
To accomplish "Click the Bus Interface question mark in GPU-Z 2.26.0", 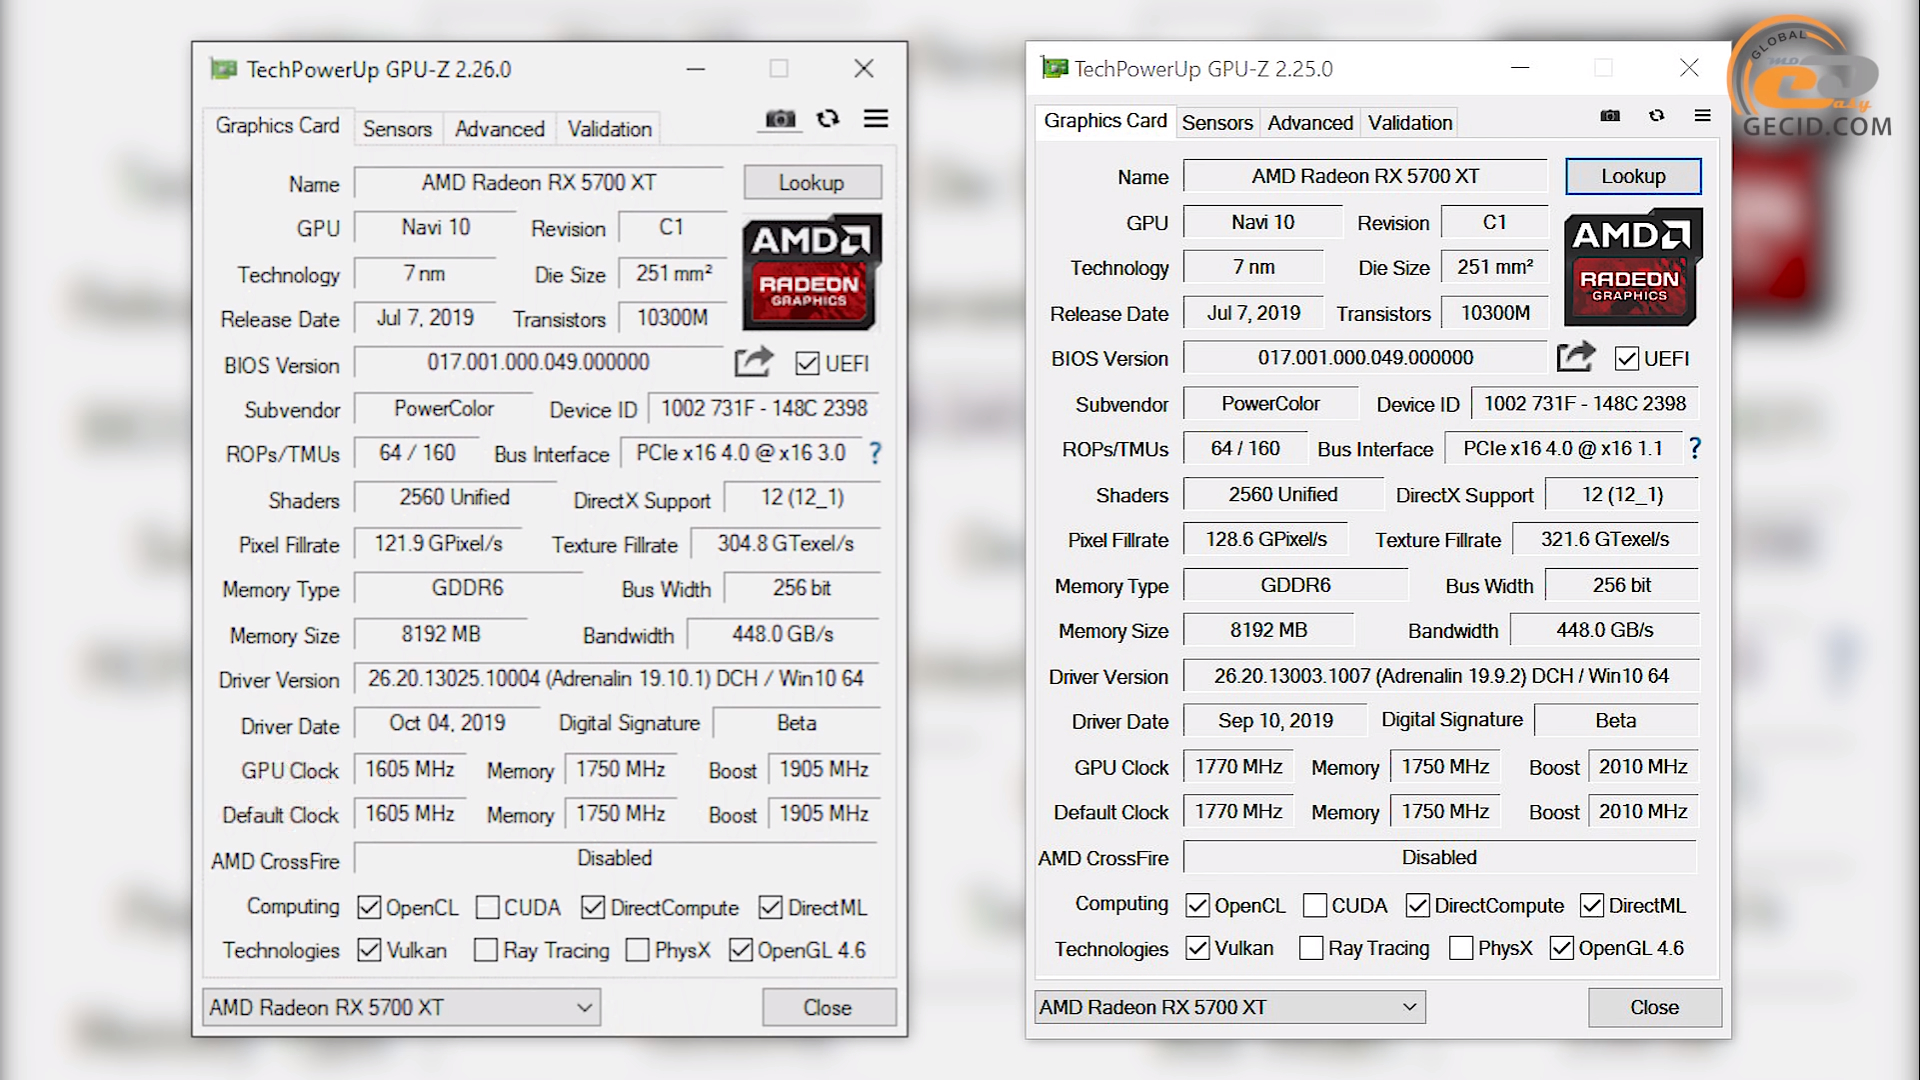I will click(x=875, y=453).
